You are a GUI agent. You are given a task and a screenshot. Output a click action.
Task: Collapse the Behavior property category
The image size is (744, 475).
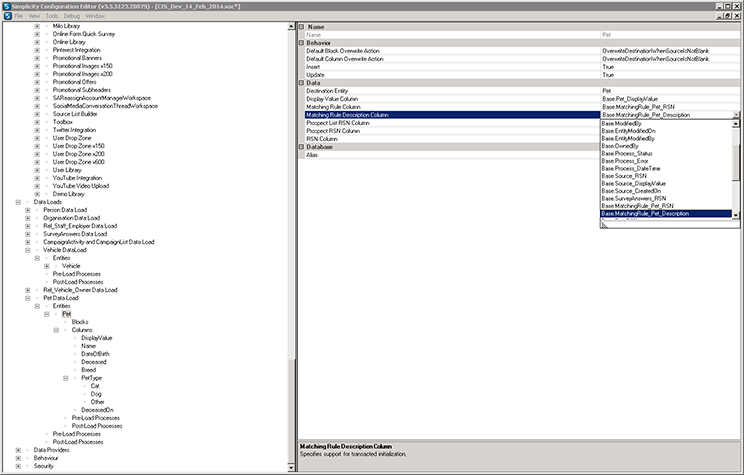click(x=301, y=43)
